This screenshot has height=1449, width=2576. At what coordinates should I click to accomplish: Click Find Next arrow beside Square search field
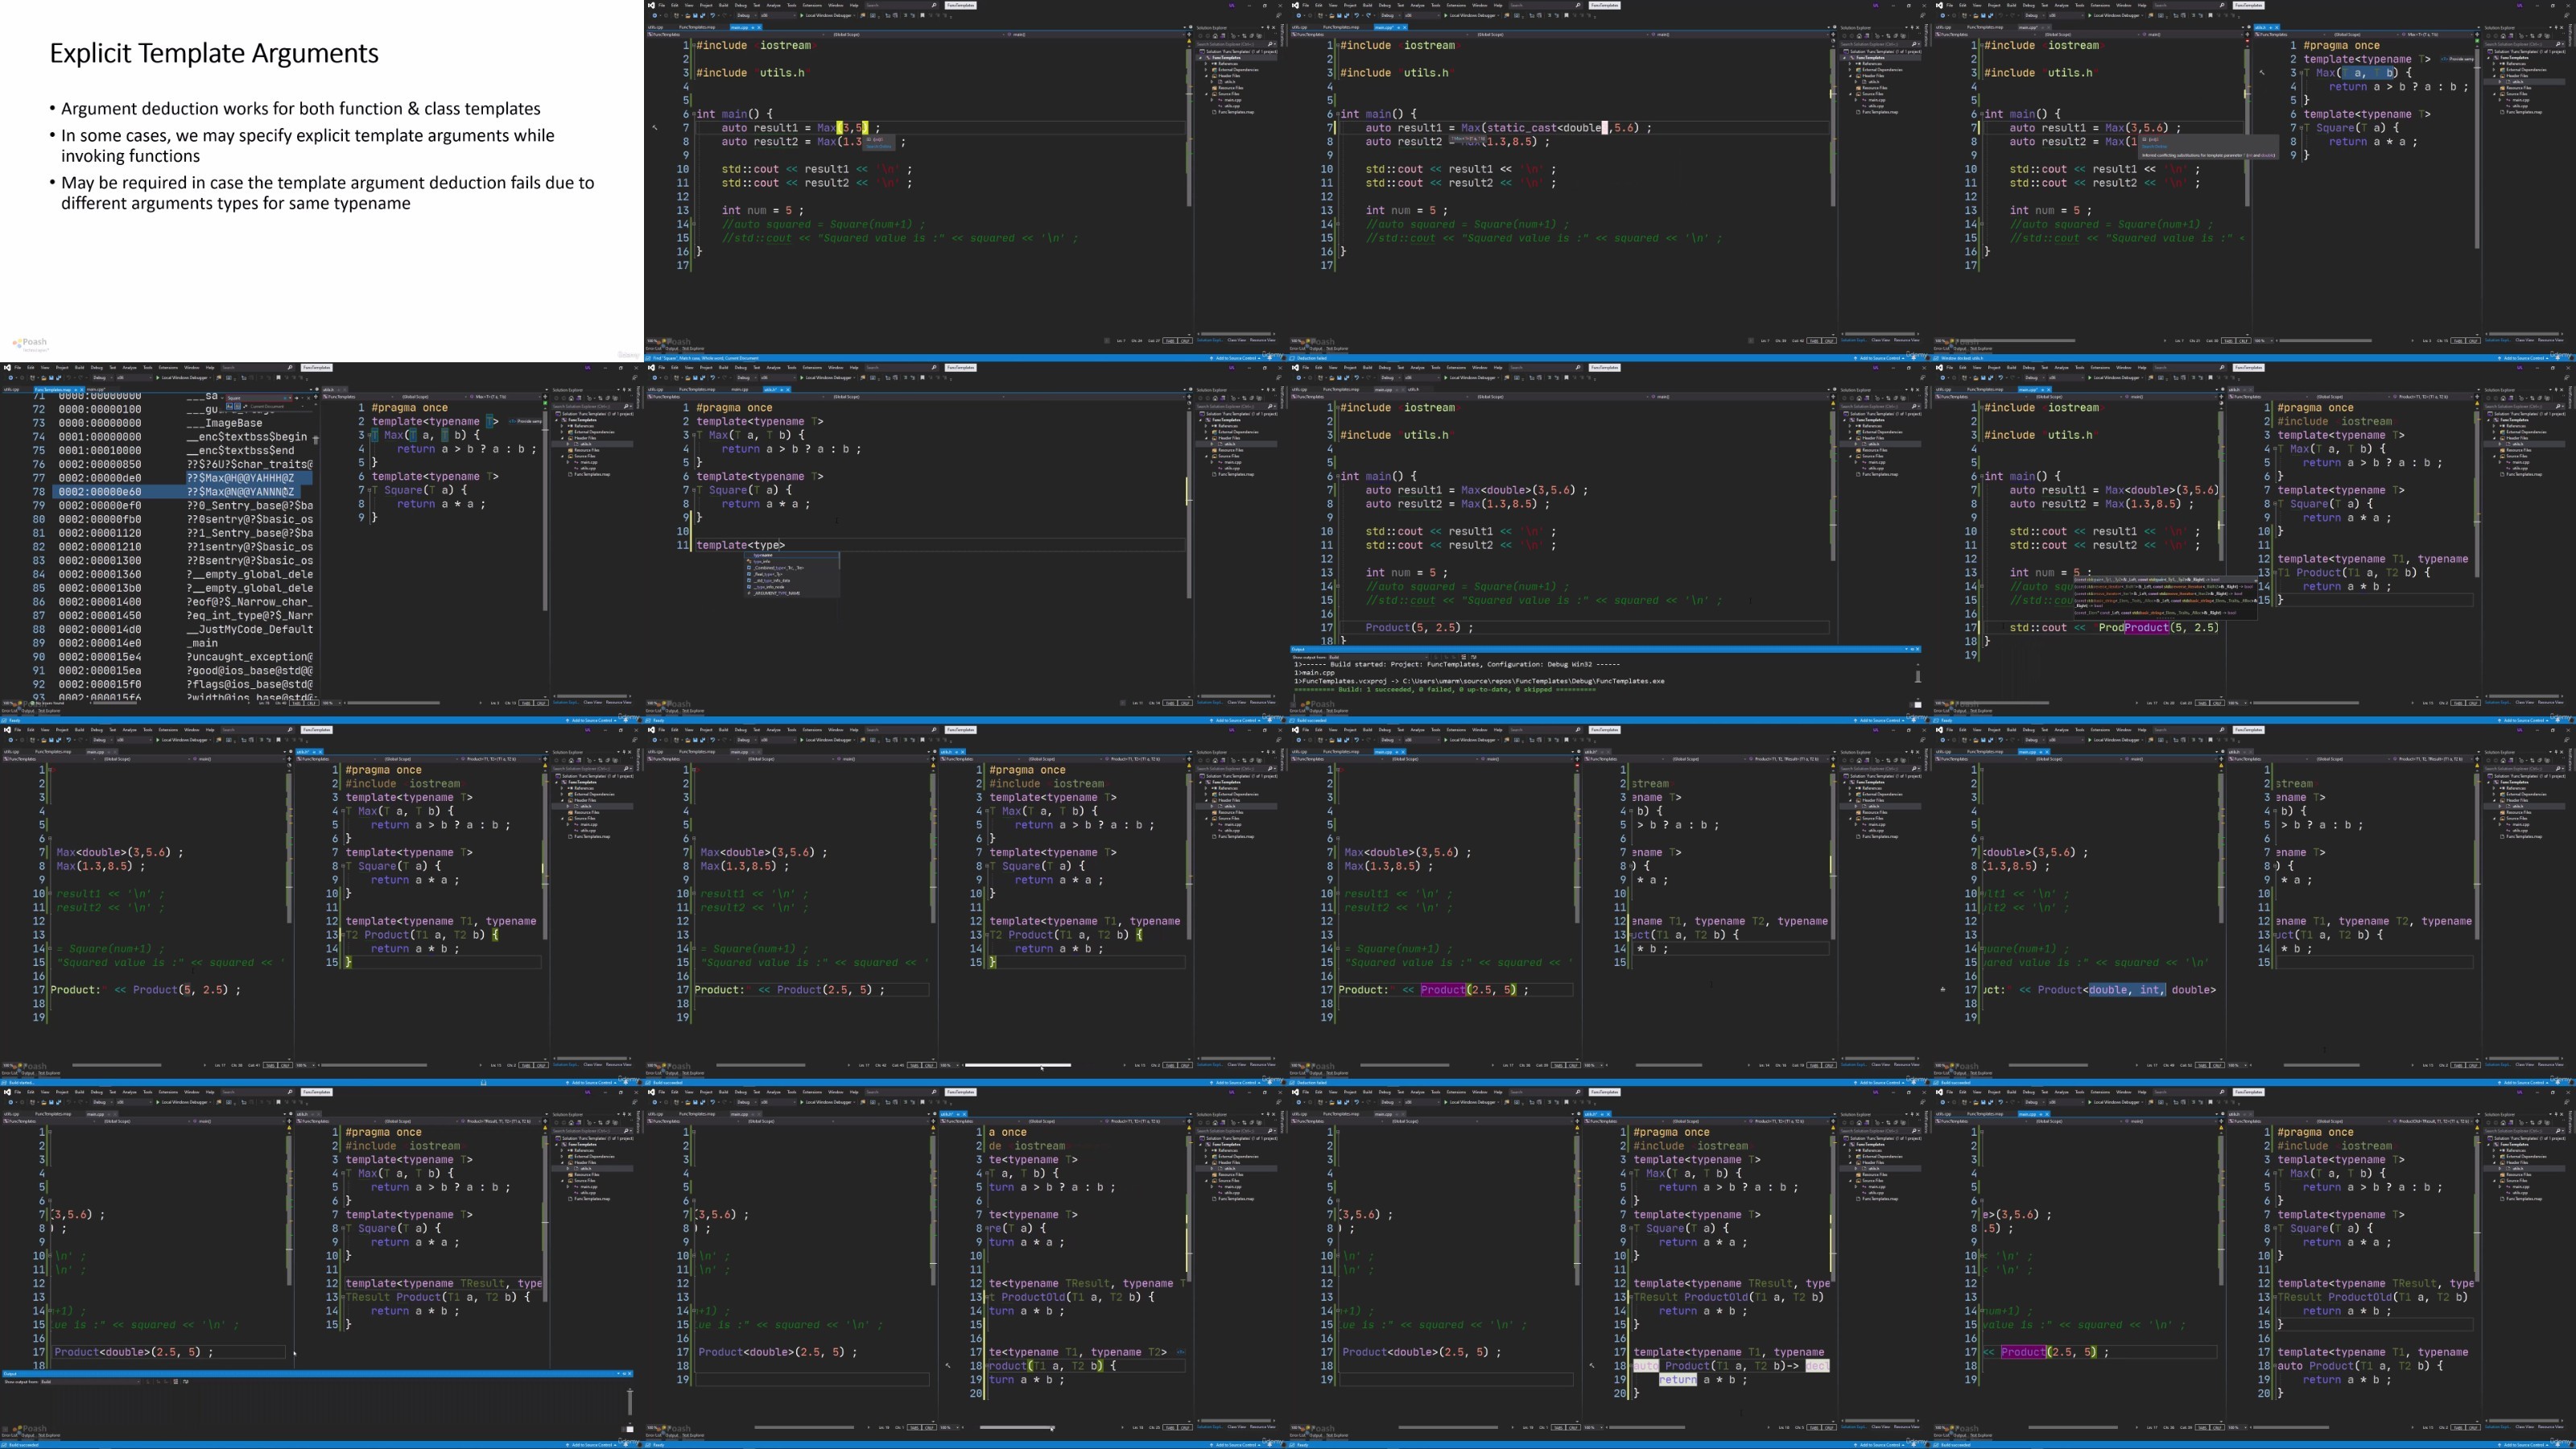(297, 398)
